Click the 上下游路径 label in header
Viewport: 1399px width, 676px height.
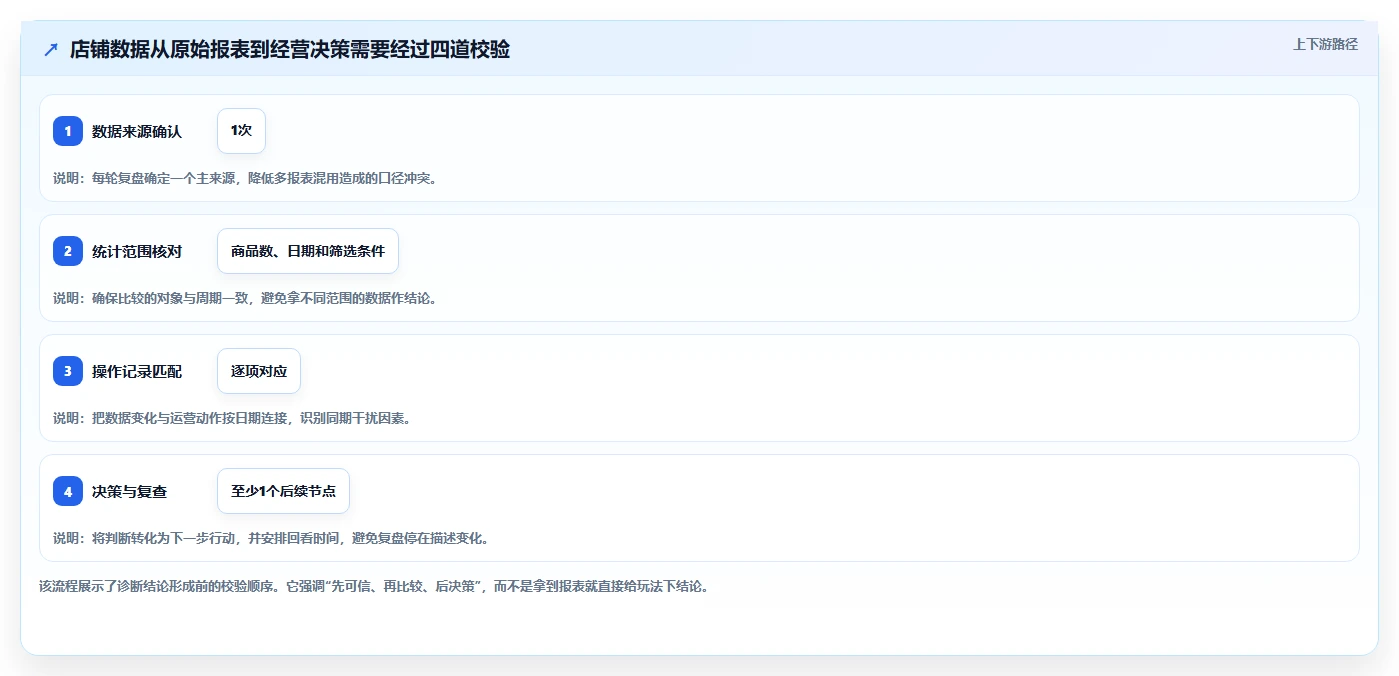click(1325, 44)
